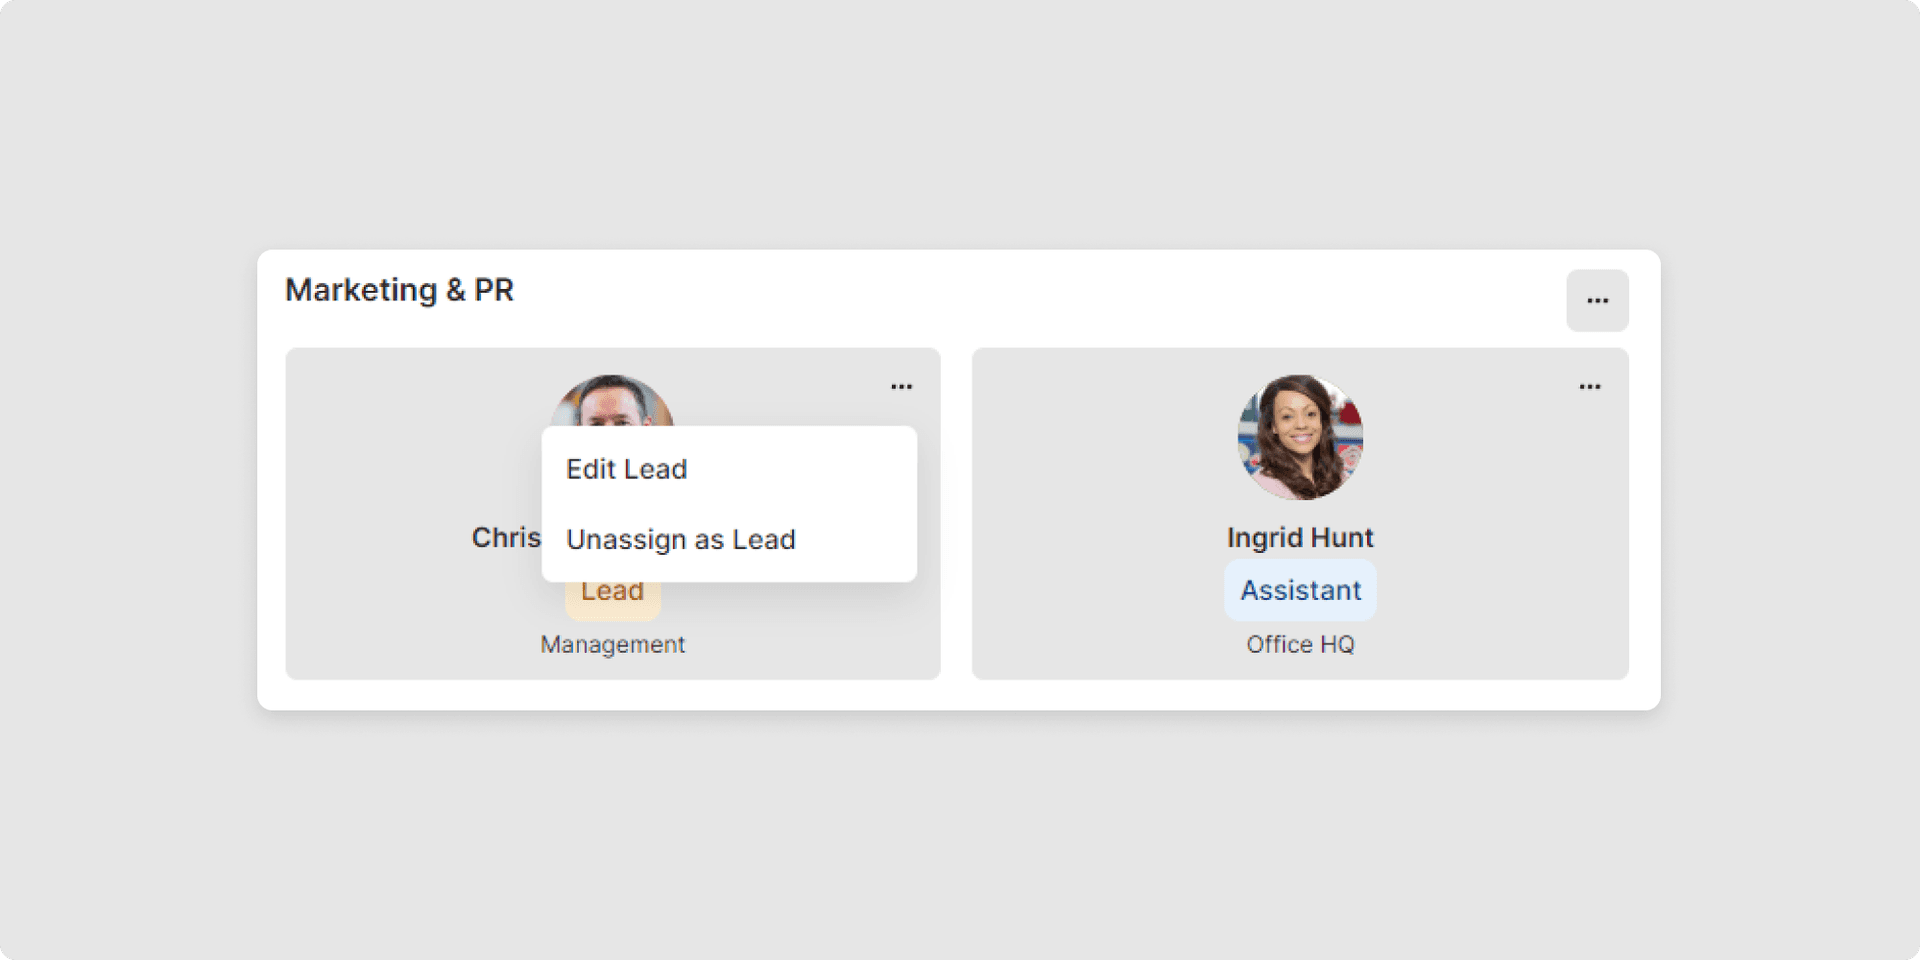Click the orange Lead role badge

point(612,598)
